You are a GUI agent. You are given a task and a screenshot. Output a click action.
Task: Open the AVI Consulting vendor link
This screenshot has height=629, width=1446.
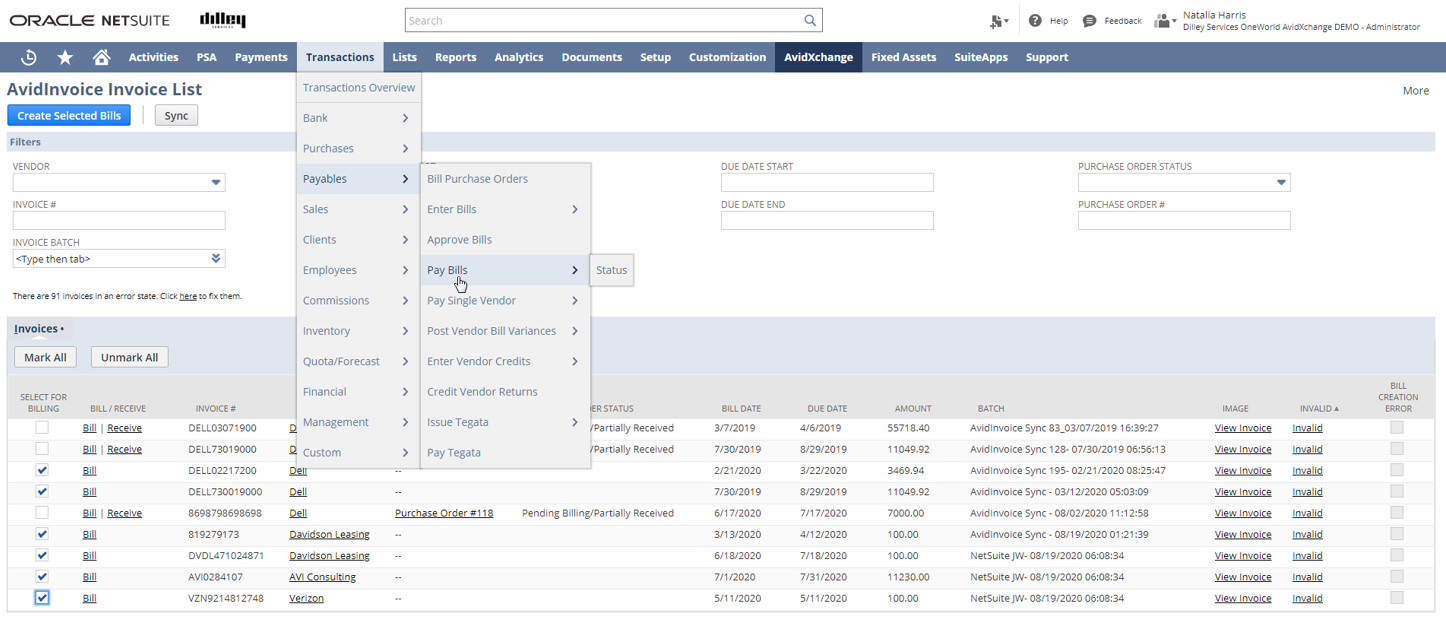[x=323, y=577]
